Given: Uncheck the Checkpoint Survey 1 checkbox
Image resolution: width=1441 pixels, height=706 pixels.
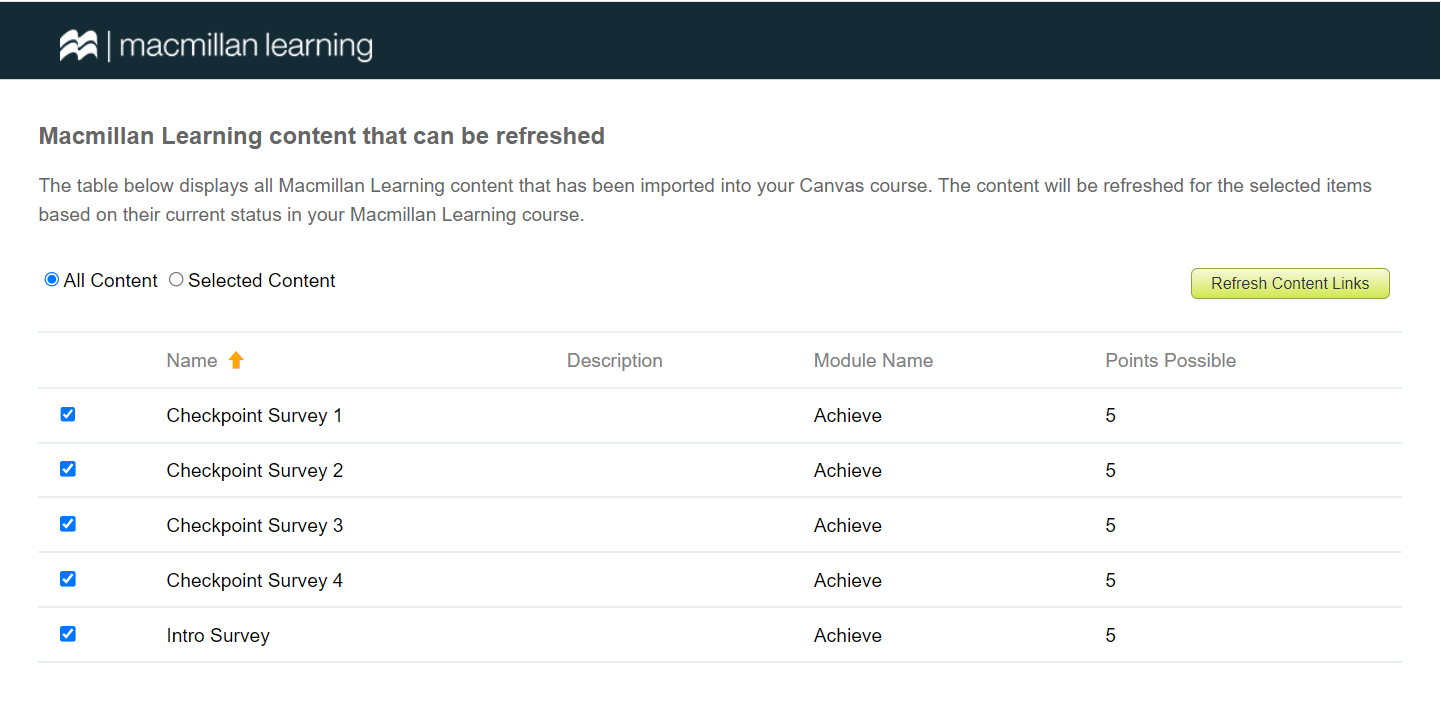Looking at the screenshot, I should click(x=67, y=414).
